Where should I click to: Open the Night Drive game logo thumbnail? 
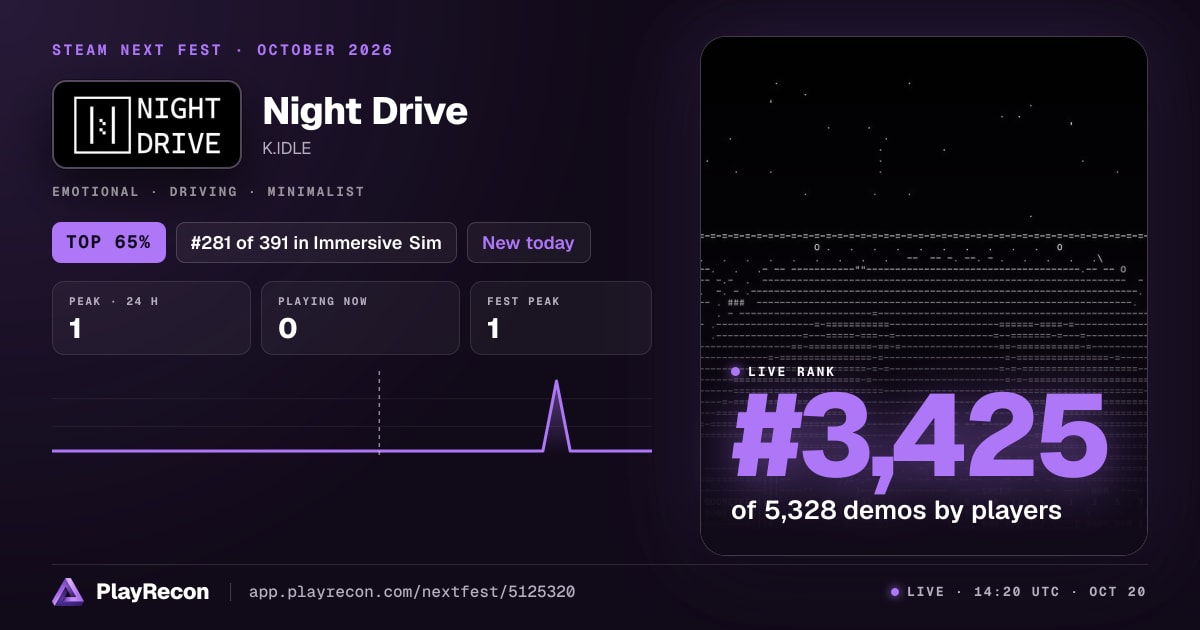[147, 124]
